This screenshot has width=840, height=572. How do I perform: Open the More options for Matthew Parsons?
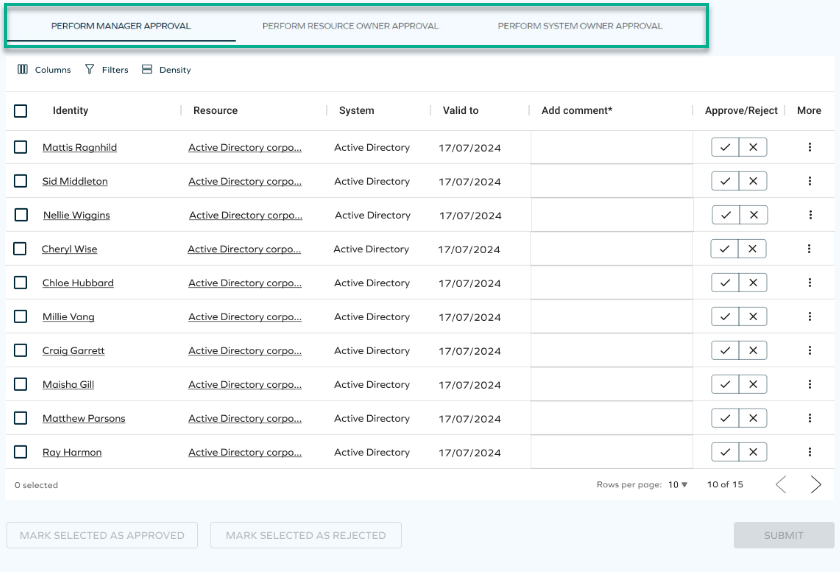(809, 418)
